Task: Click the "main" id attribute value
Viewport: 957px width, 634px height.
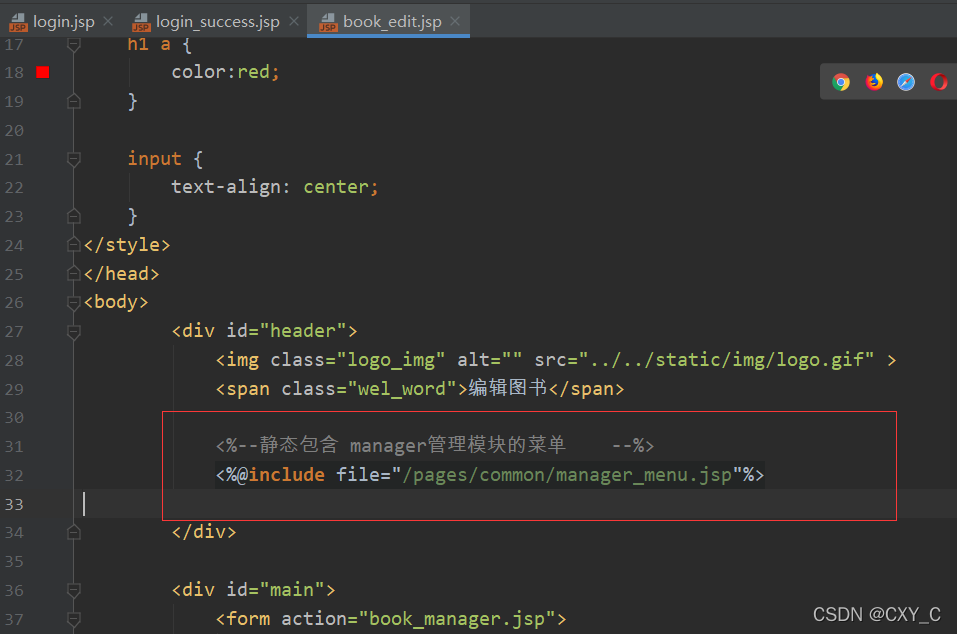Action: 292,589
